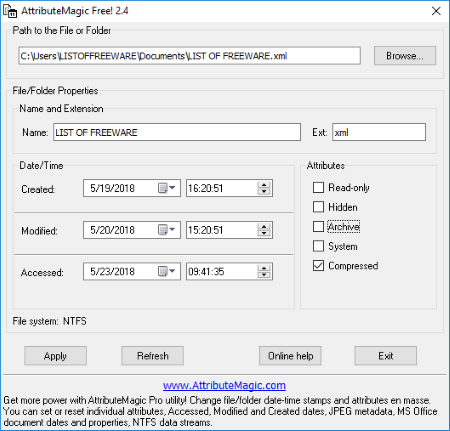Image resolution: width=450 pixels, height=431 pixels.
Task: Increase Modified time with up spinner arrow
Action: pyautogui.click(x=264, y=227)
